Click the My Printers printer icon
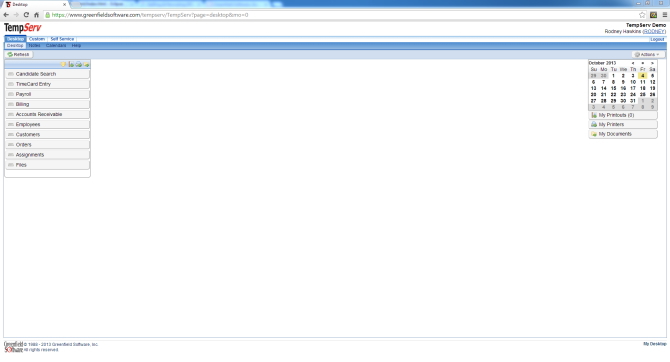Image resolution: width=670 pixels, height=362 pixels. (594, 124)
